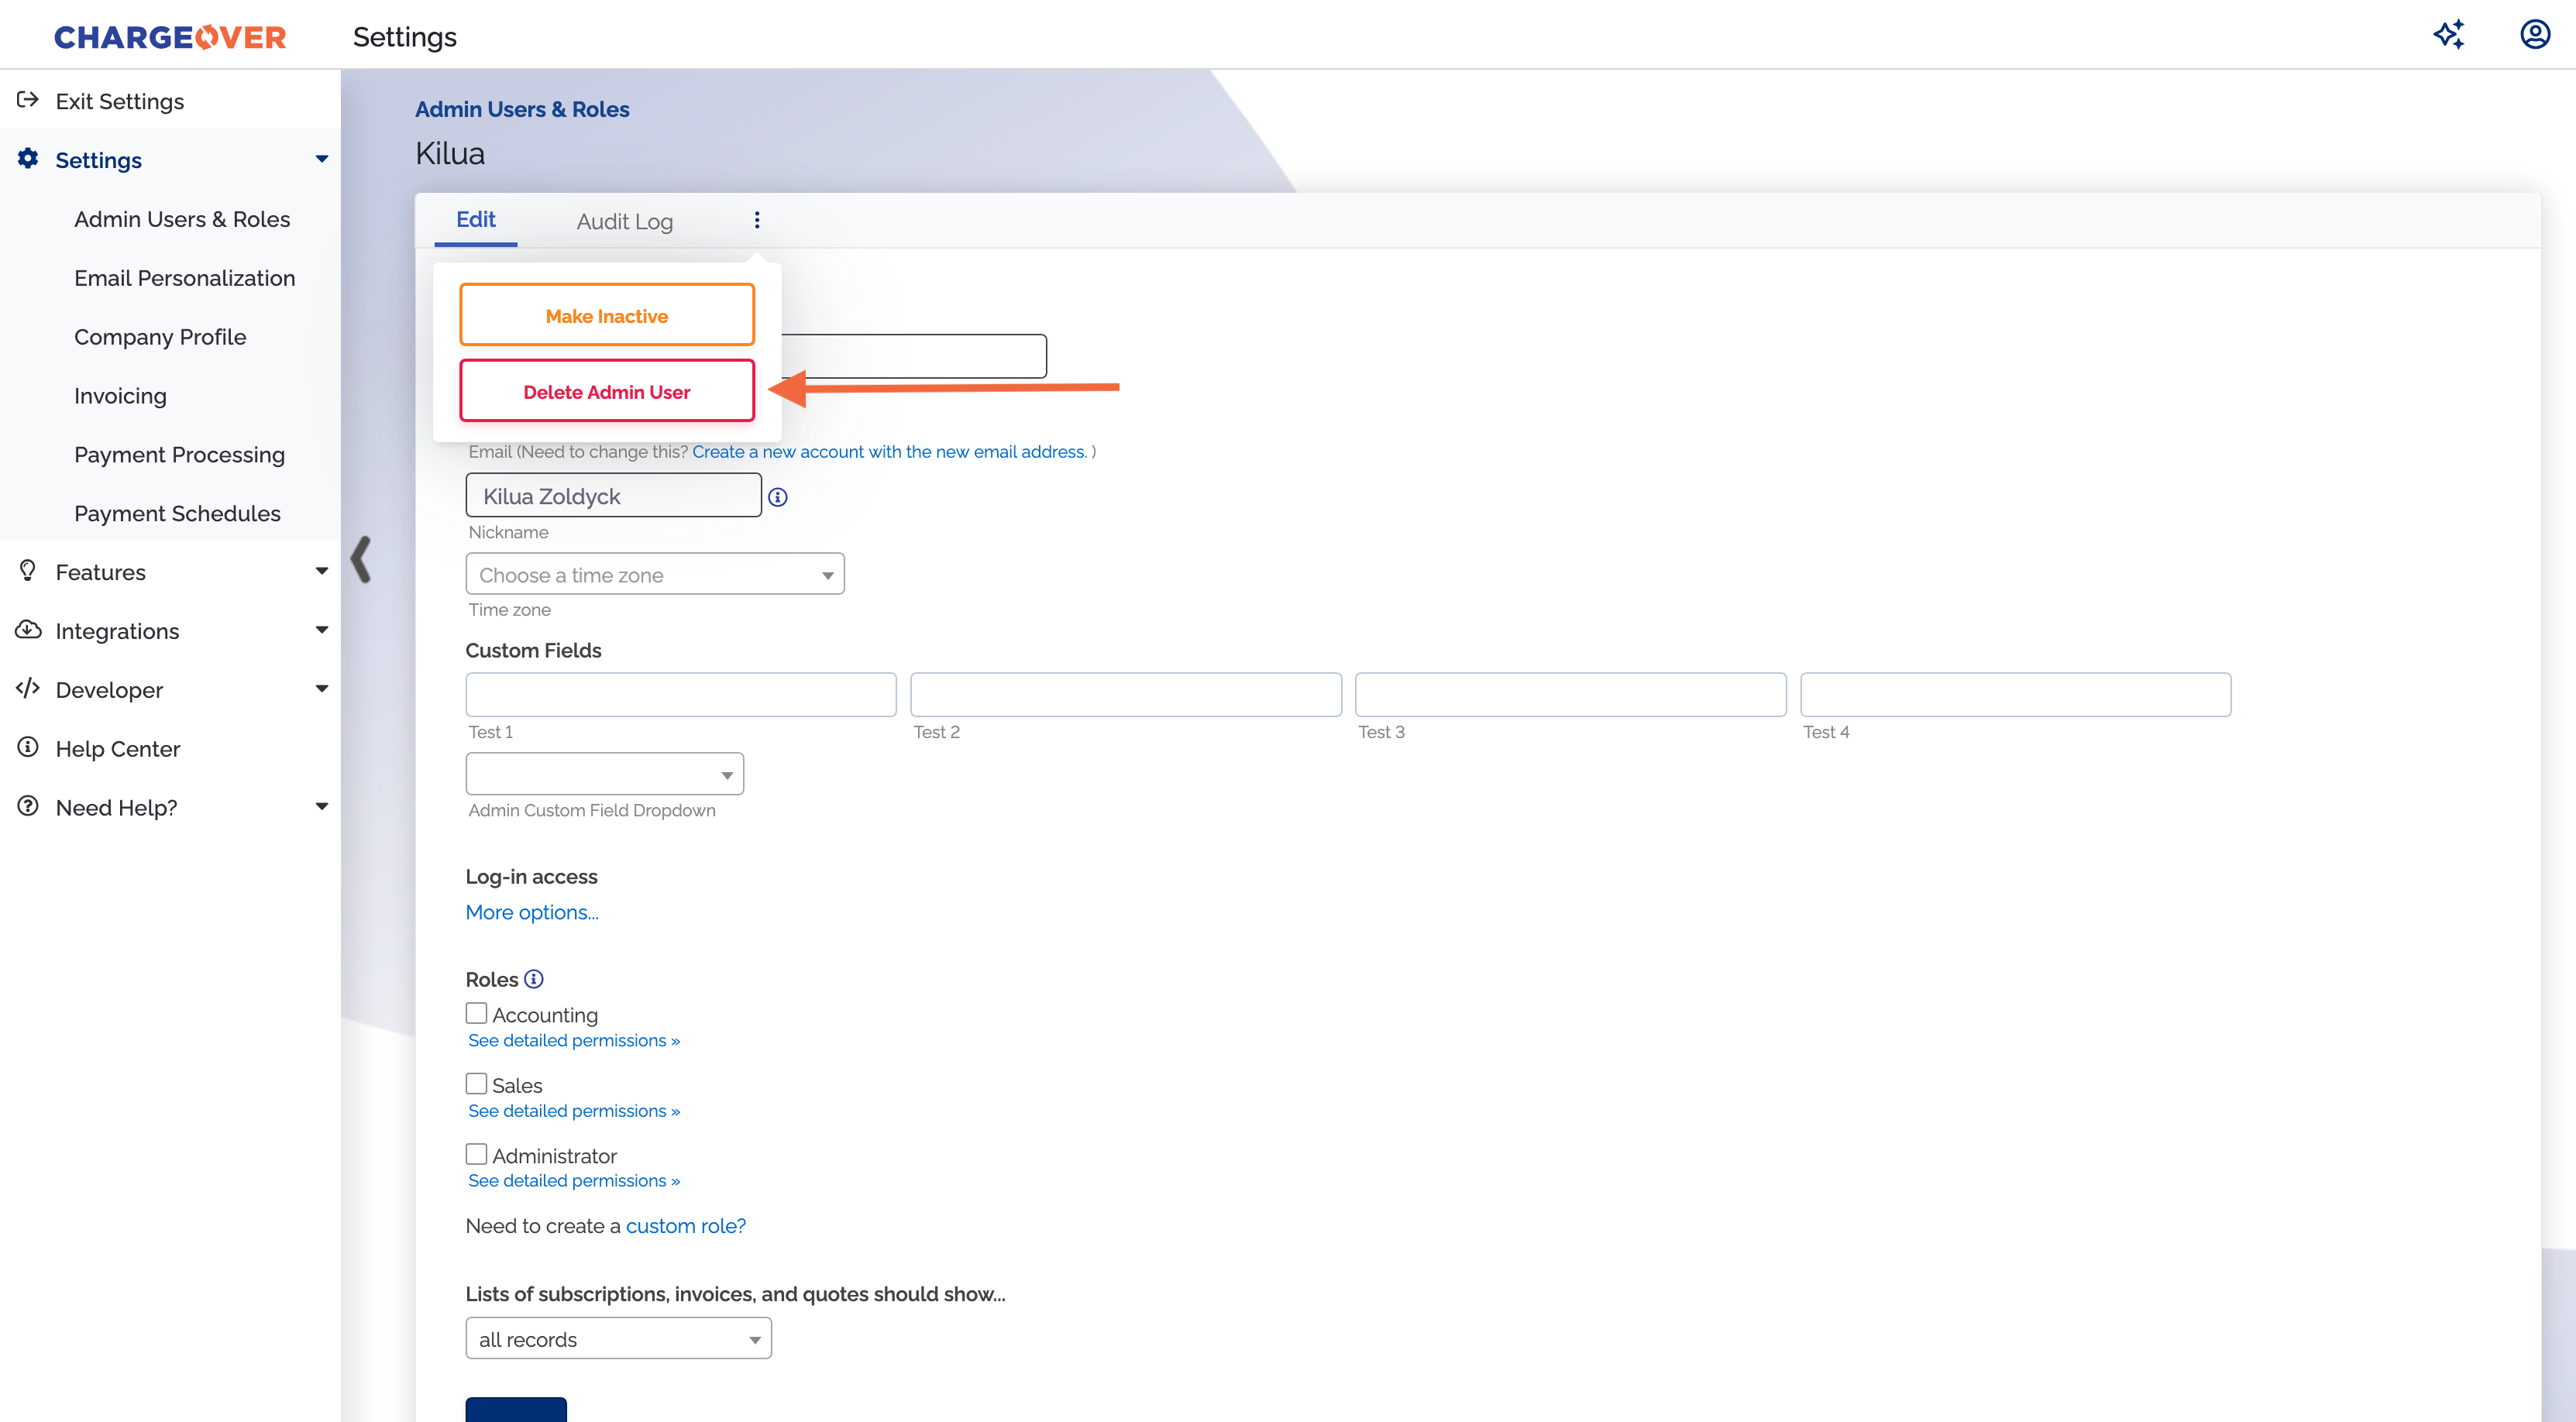This screenshot has height=1422, width=2576.
Task: Click the three-dot more options icon
Action: 757,220
